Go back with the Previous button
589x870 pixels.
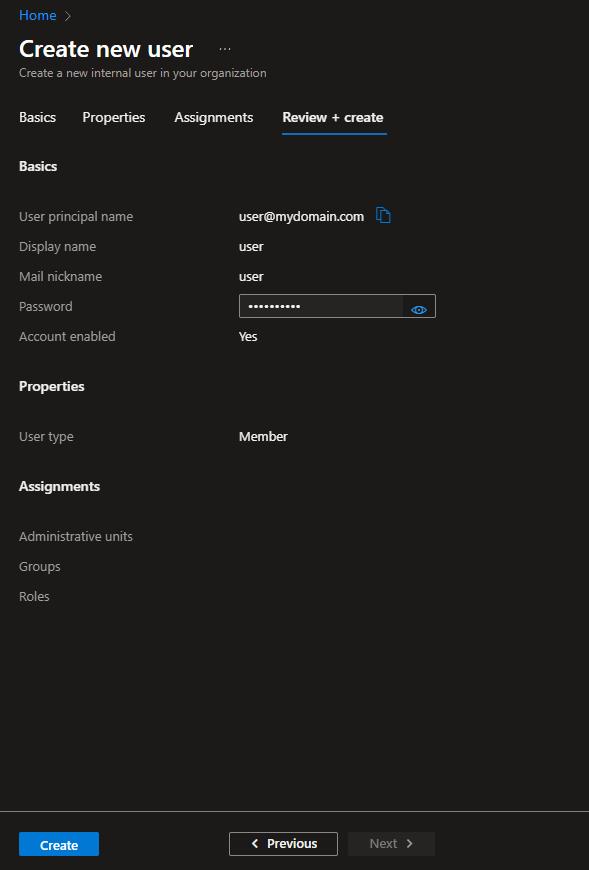[x=283, y=843]
